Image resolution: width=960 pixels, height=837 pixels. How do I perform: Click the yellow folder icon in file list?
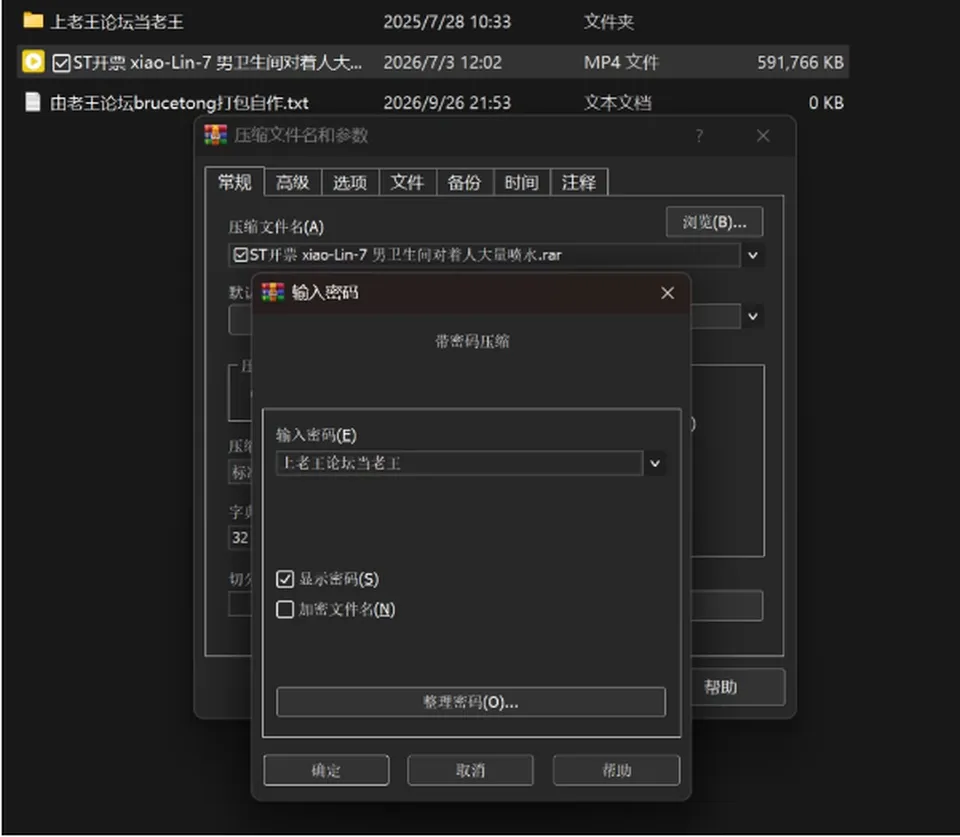tap(32, 21)
